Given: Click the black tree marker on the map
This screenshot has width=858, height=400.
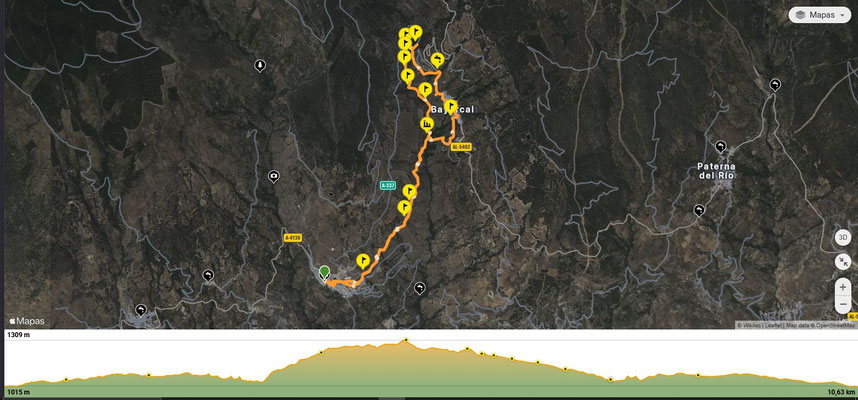Looking at the screenshot, I should (x=260, y=66).
